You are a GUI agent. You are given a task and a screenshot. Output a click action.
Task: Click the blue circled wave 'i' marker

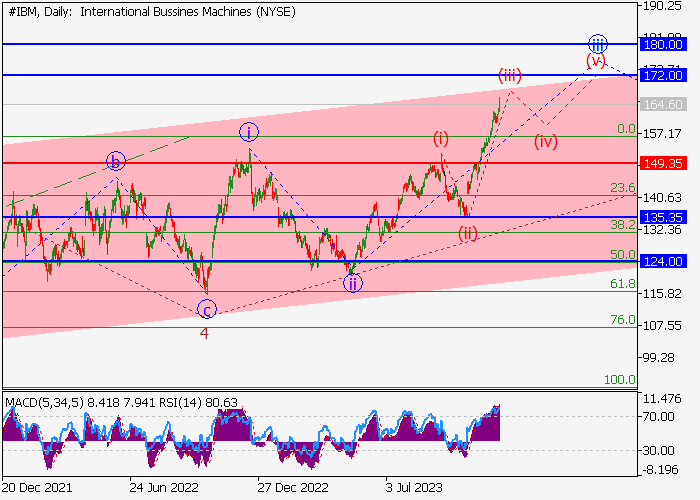point(249,132)
